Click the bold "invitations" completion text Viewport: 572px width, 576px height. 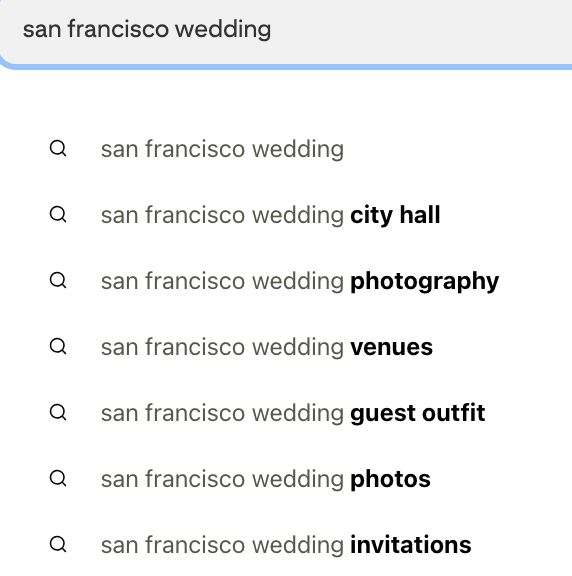pos(411,545)
